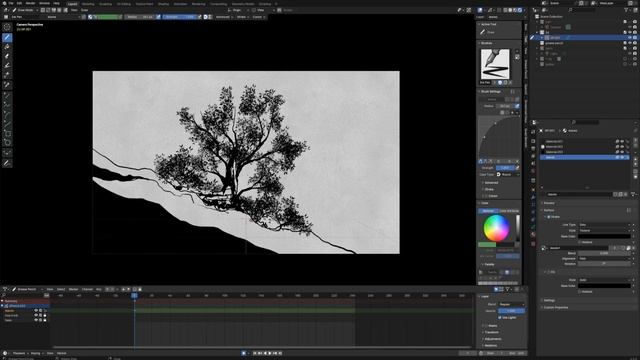Open the outliner filter options icon
The width and height of the screenshot is (640, 360).
point(627,10)
